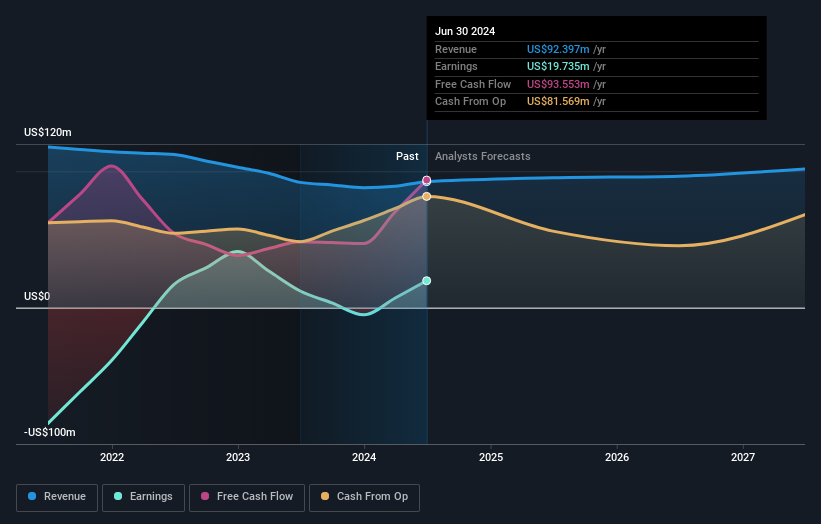Click the US$120m y-axis label
The width and height of the screenshot is (821, 524).
tap(48, 132)
